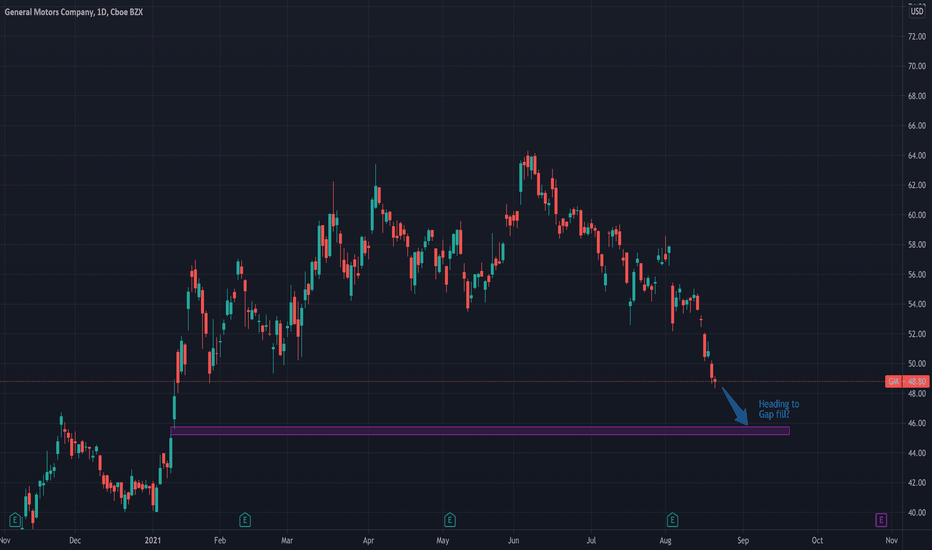Click the 72.00 price axis label
The width and height of the screenshot is (932, 550).
pyautogui.click(x=917, y=36)
